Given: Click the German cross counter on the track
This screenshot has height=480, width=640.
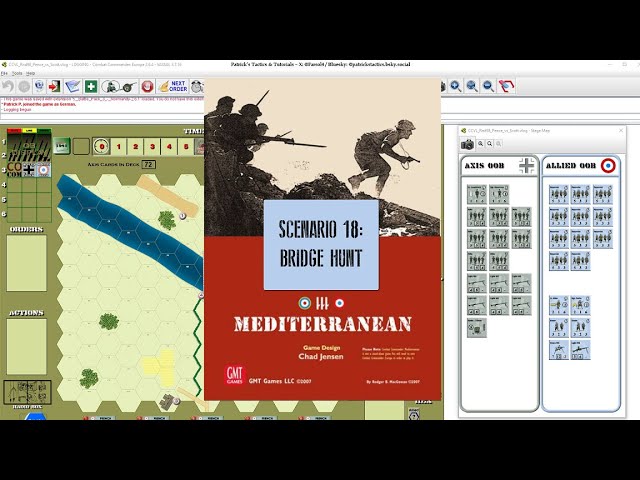Looking at the screenshot, I should 29,169.
